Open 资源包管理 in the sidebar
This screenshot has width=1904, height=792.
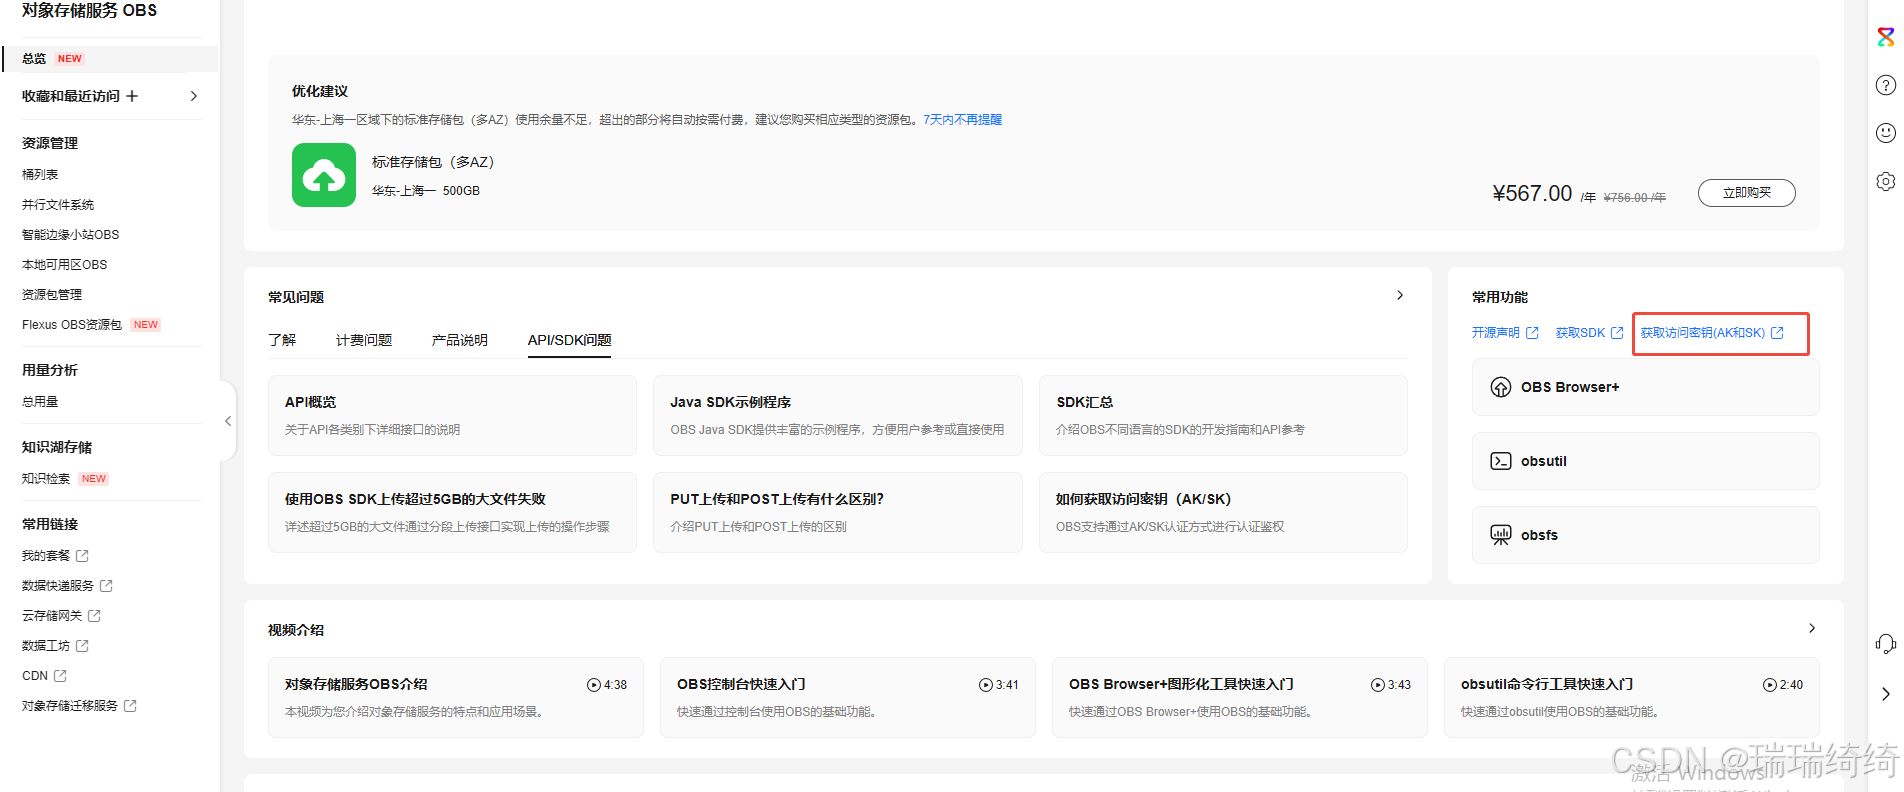coord(52,294)
